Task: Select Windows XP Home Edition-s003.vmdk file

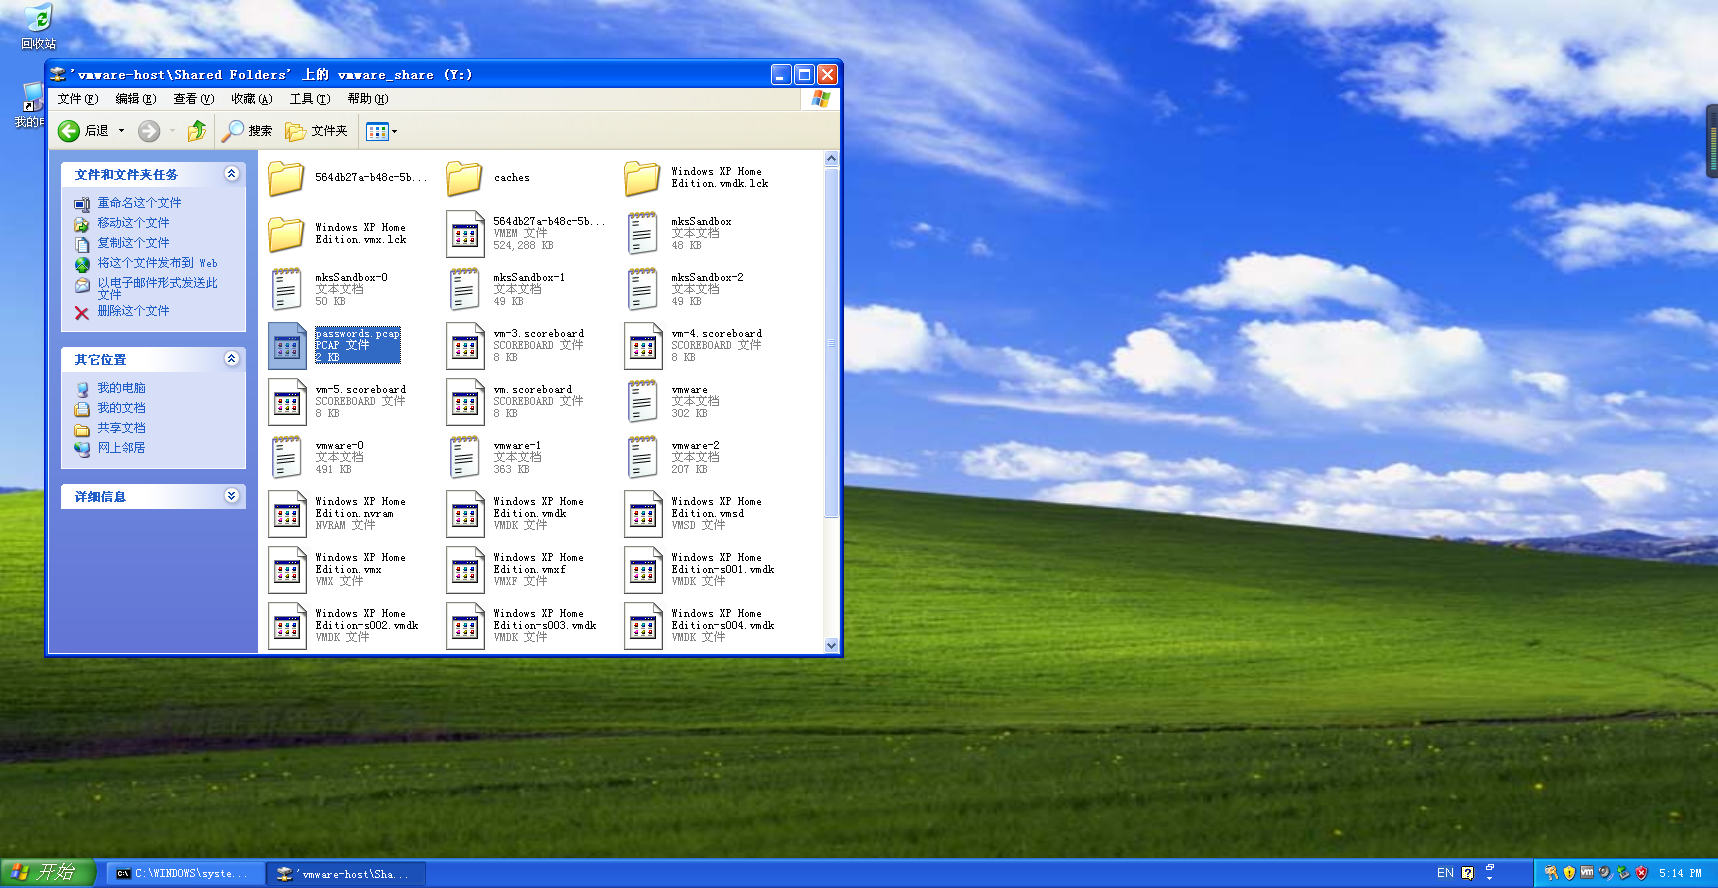Action: tap(522, 626)
